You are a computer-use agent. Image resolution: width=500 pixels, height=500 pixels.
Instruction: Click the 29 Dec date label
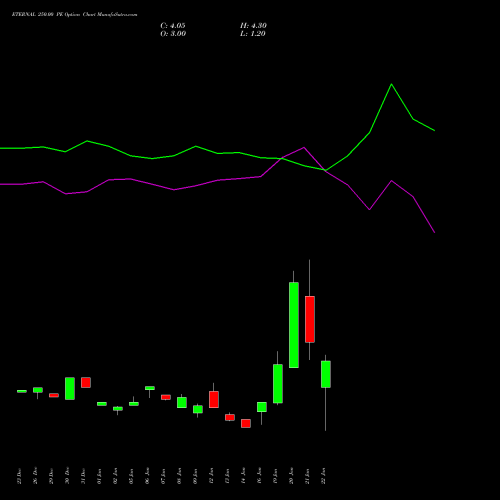pyautogui.click(x=51, y=476)
